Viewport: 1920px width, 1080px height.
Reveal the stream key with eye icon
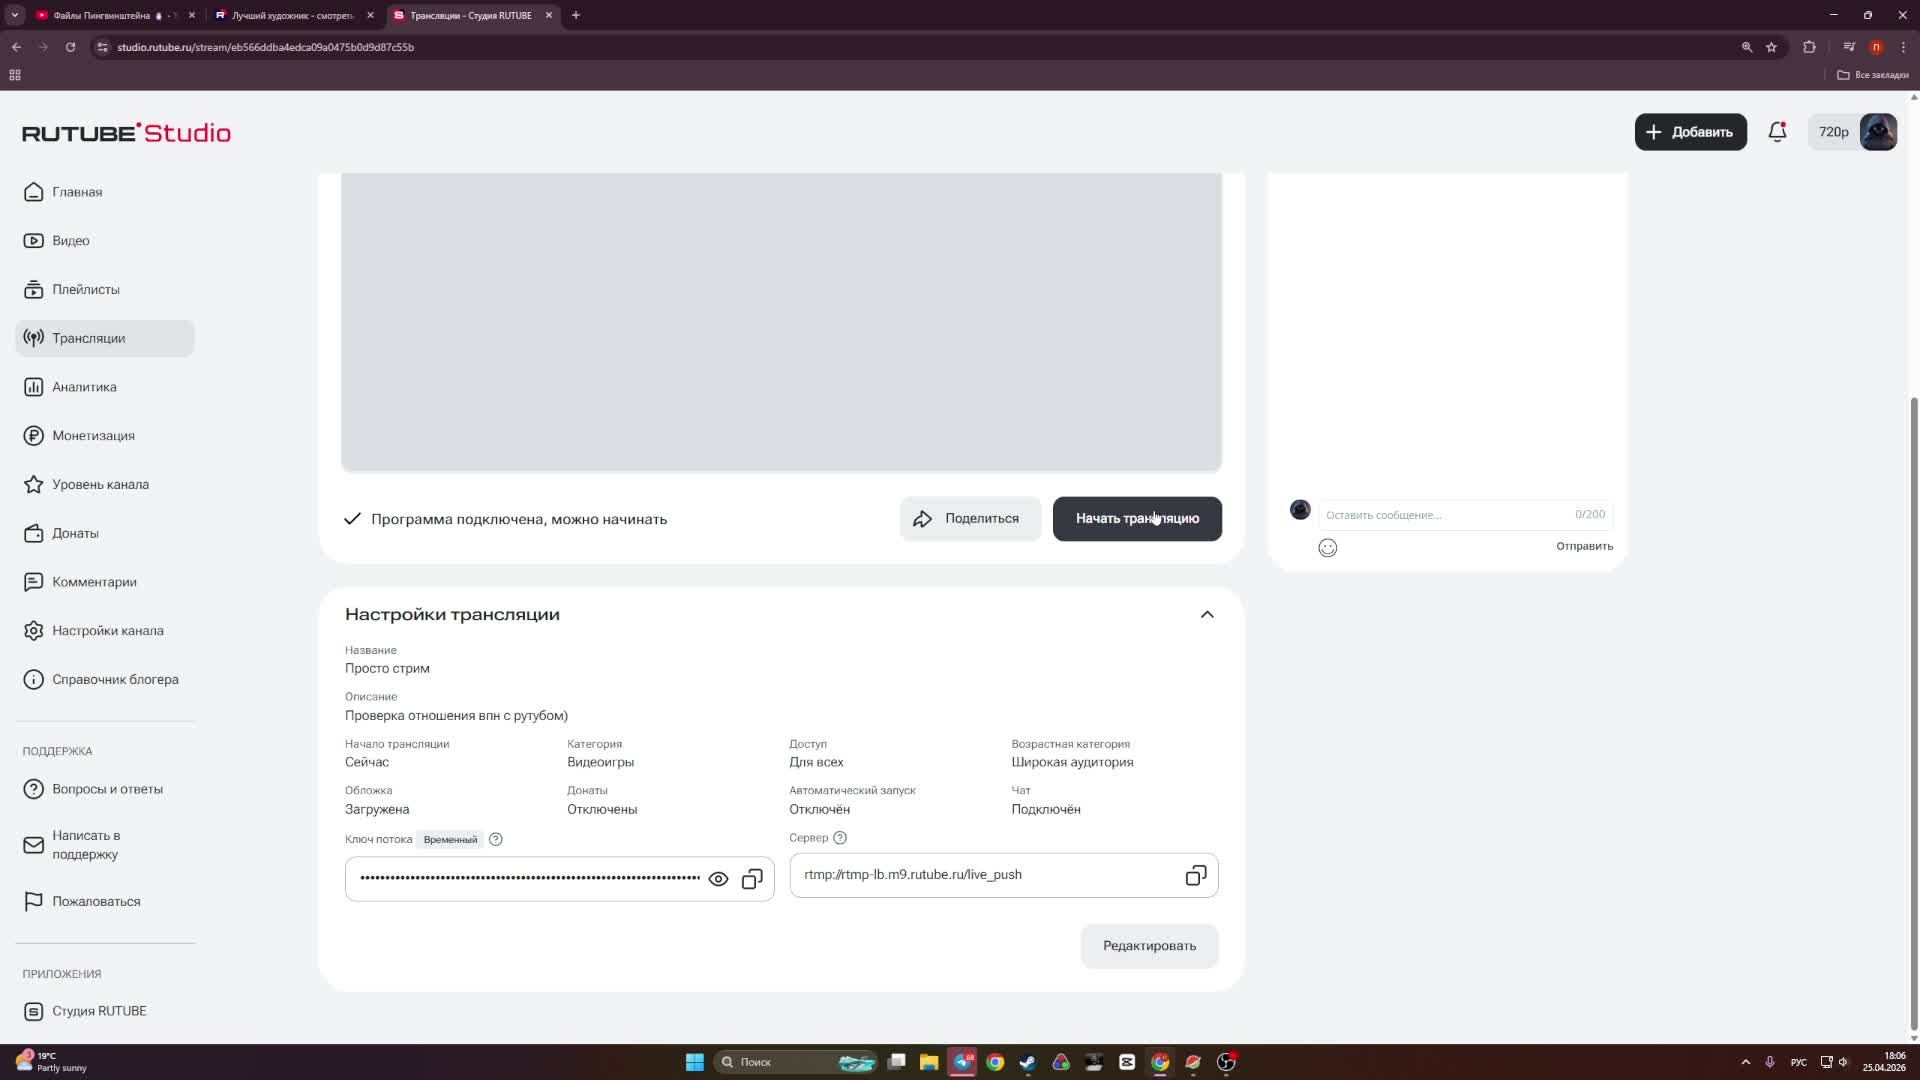point(718,879)
